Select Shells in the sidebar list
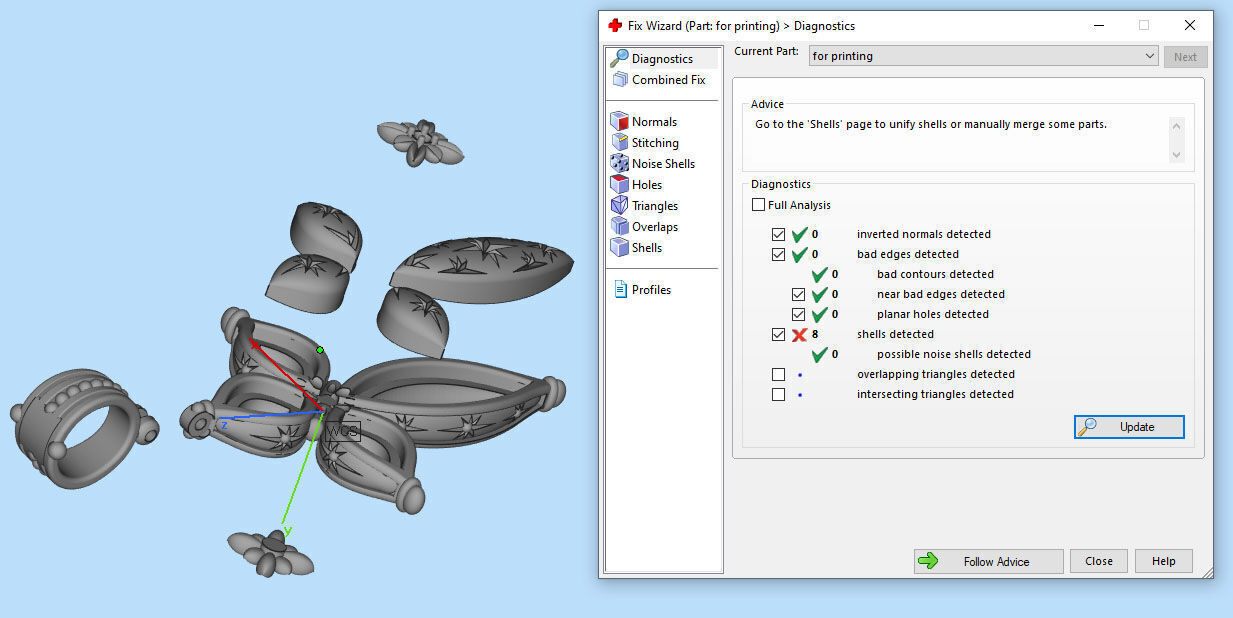This screenshot has width=1233, height=618. 647,248
